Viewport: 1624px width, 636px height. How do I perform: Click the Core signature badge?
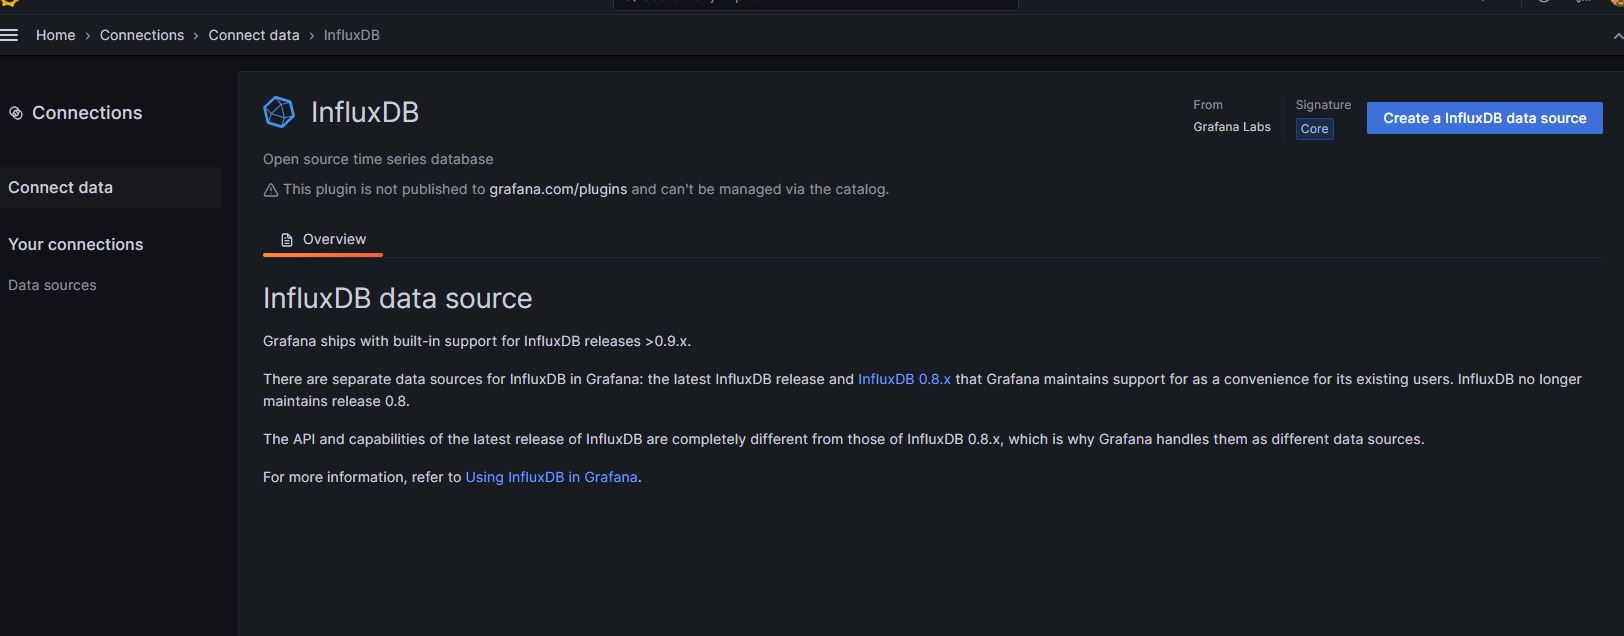1315,129
